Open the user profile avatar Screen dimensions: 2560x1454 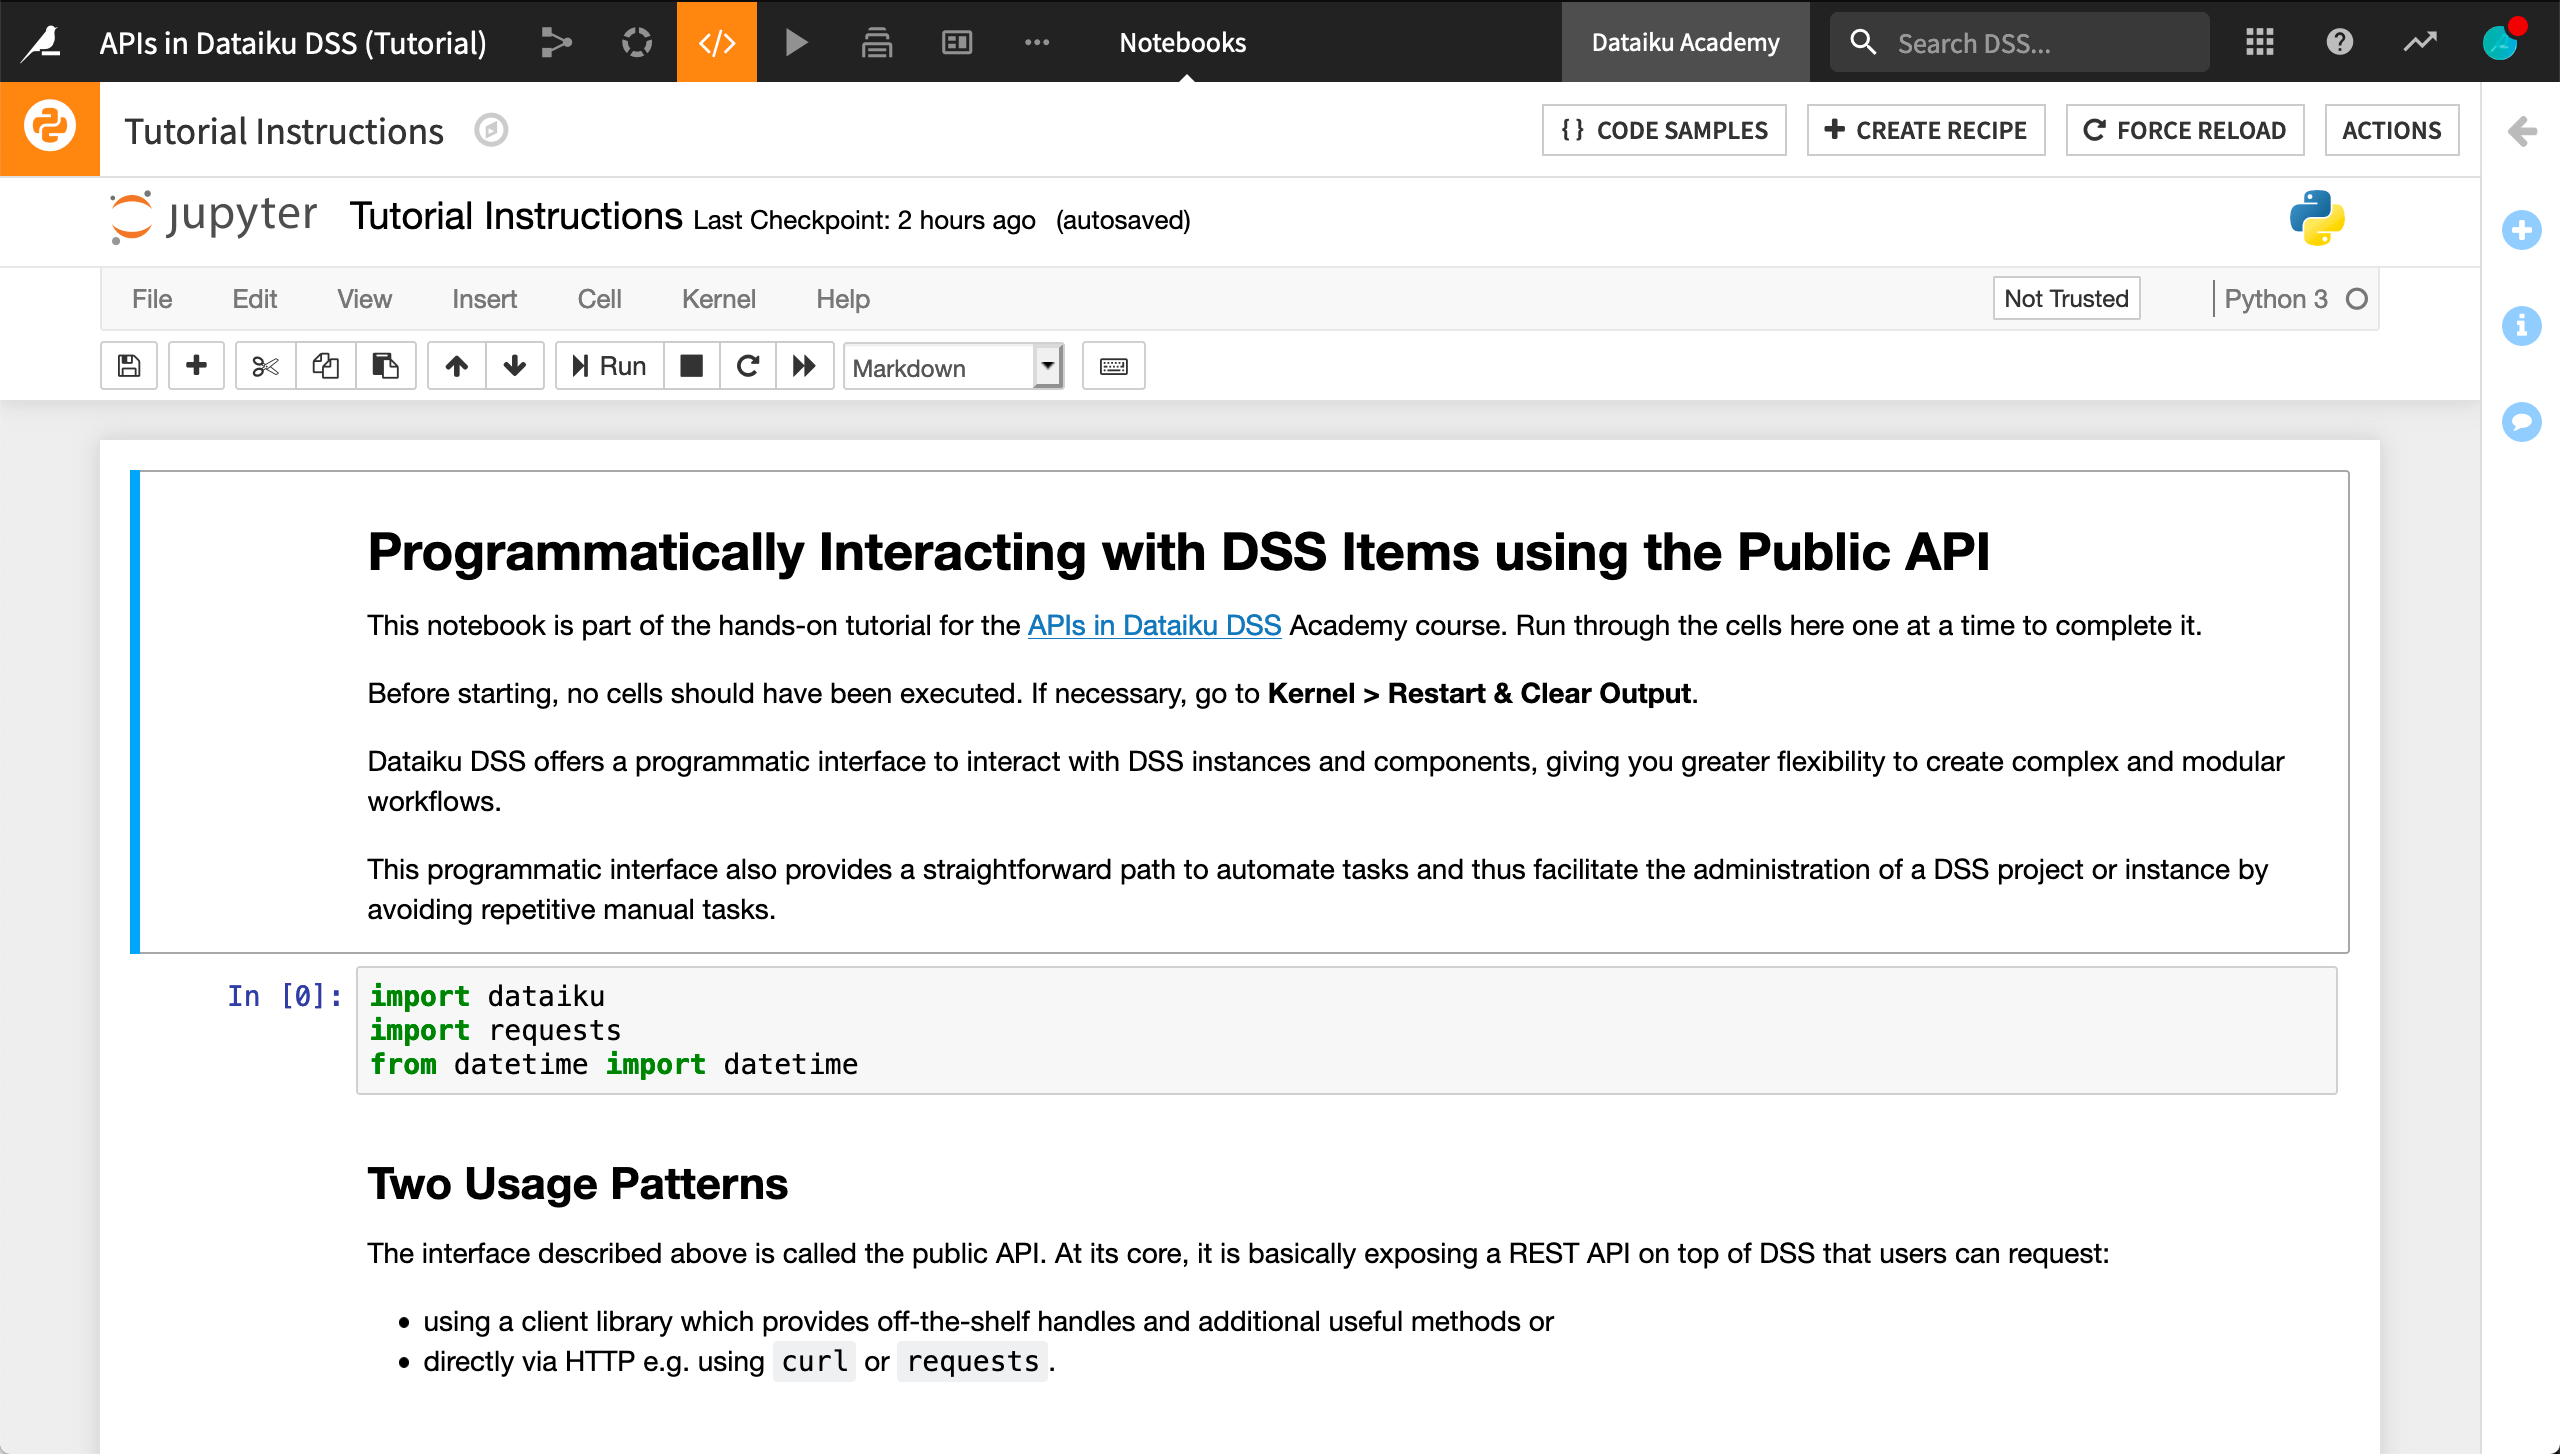pos(2500,42)
